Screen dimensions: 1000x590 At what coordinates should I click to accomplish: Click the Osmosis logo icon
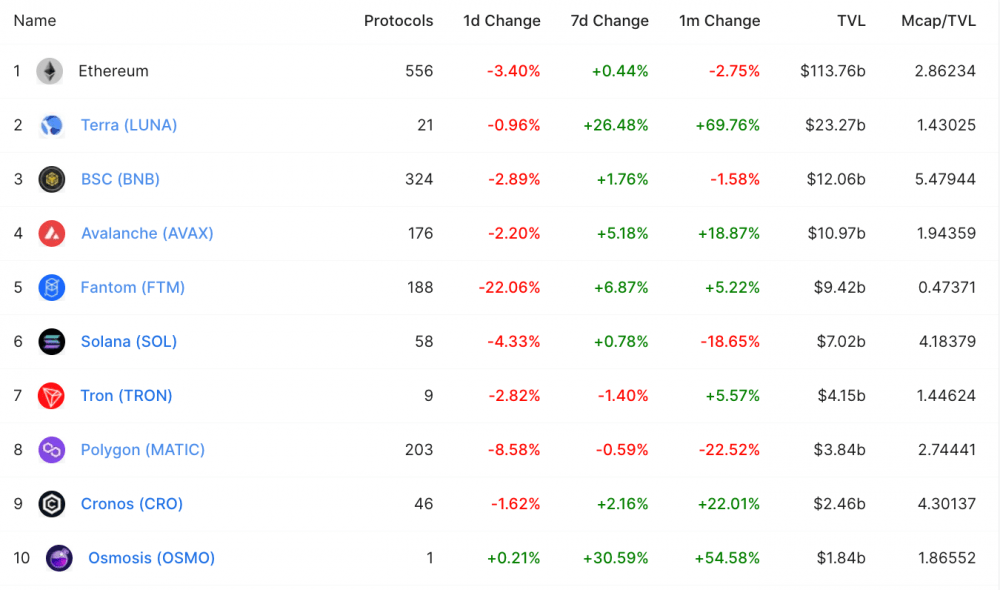tap(59, 558)
